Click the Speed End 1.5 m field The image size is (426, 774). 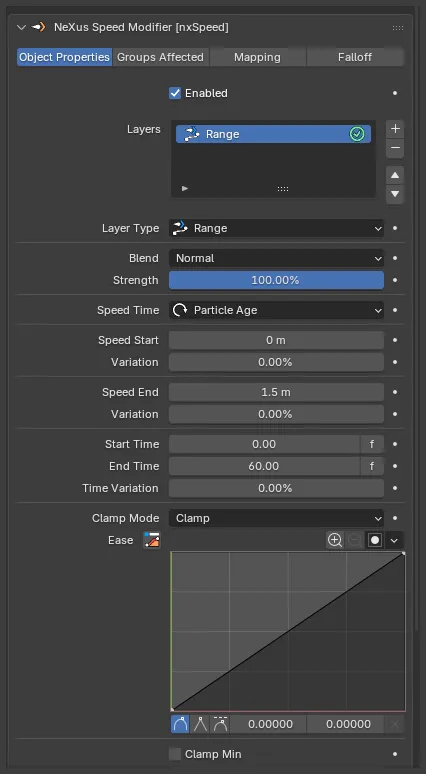pyautogui.click(x=276, y=392)
